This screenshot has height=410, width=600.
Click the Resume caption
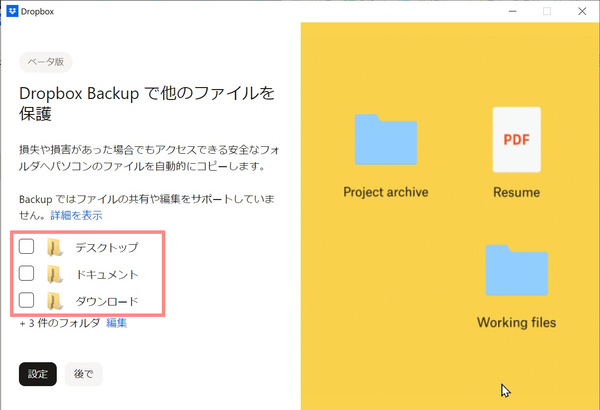[517, 192]
